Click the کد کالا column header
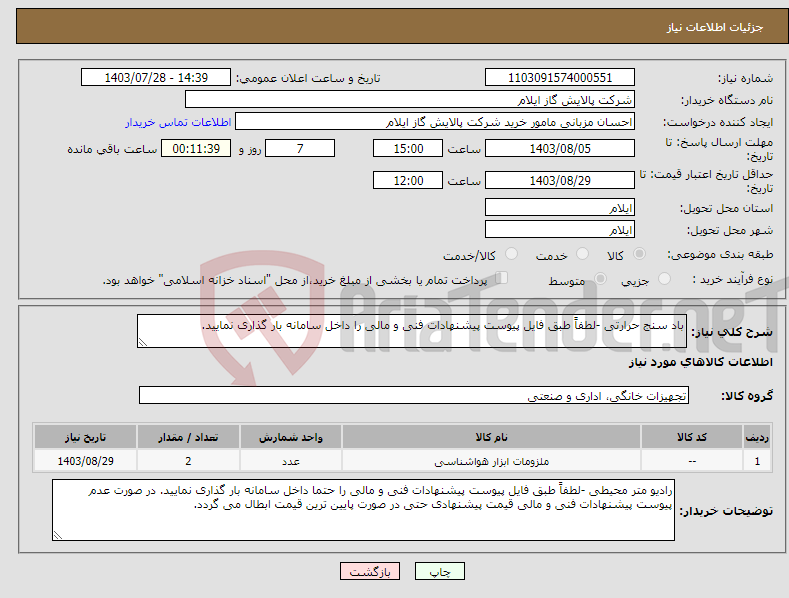 pyautogui.click(x=692, y=437)
